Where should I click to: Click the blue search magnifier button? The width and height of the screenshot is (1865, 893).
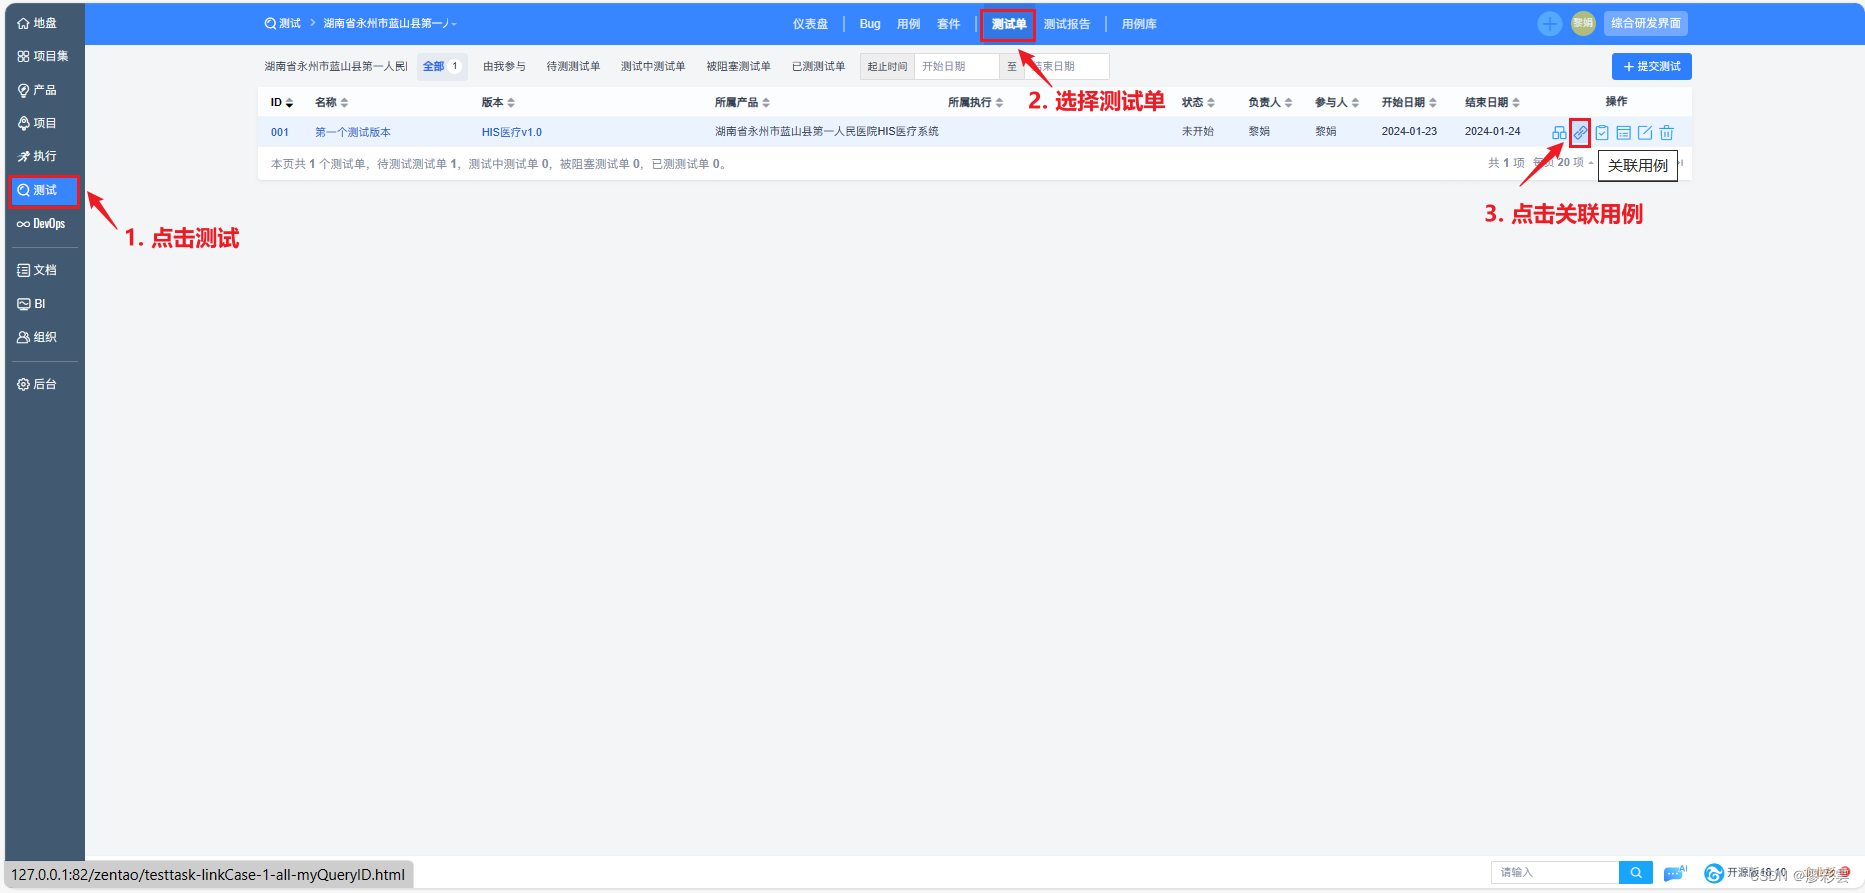[1636, 873]
